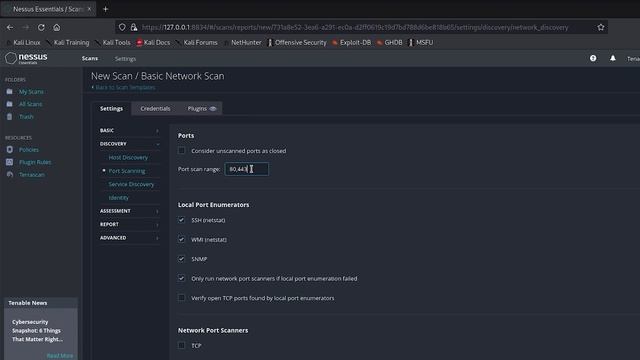The image size is (640, 360).
Task: Open the Settings top menu
Action: tap(125, 59)
